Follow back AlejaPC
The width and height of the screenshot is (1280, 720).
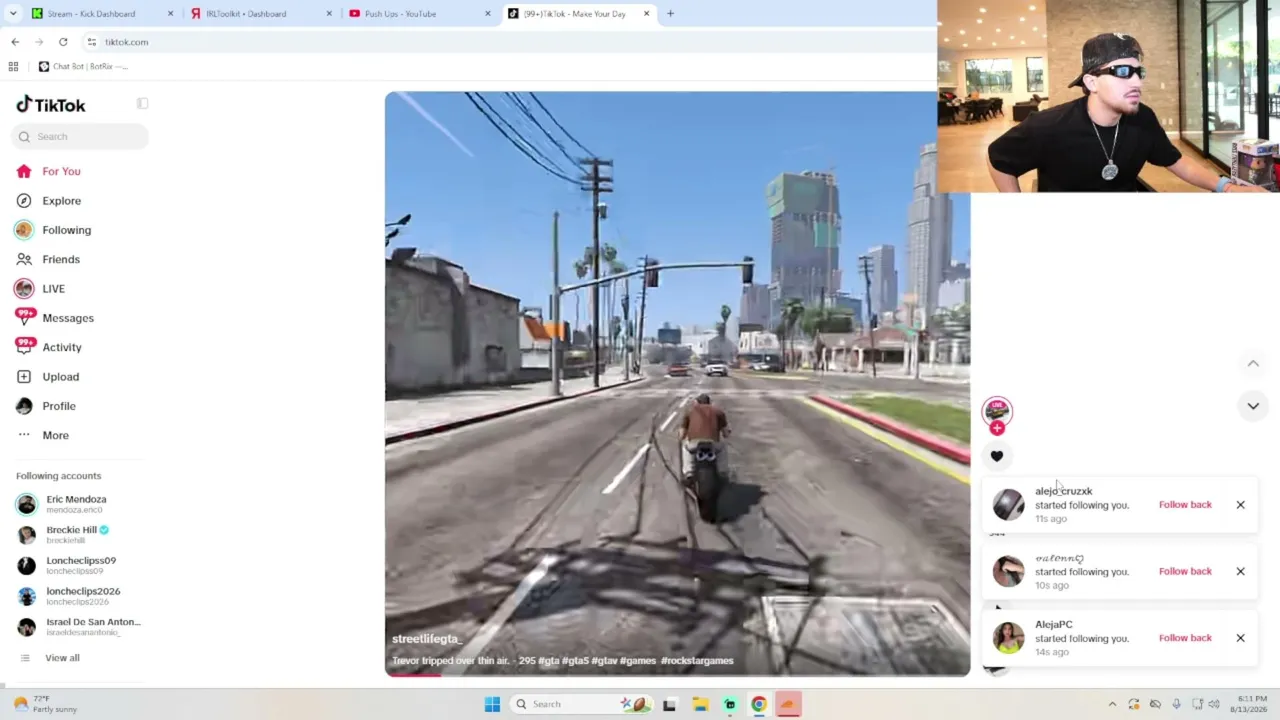(x=1185, y=638)
